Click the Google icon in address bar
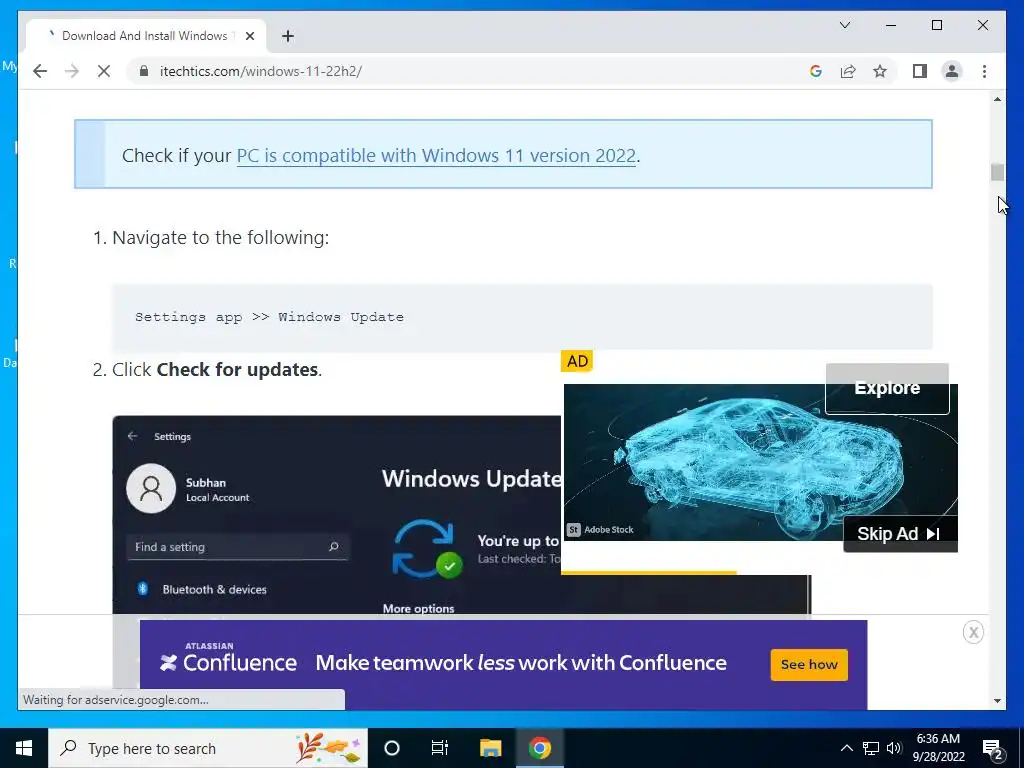The width and height of the screenshot is (1024, 768). (x=816, y=71)
